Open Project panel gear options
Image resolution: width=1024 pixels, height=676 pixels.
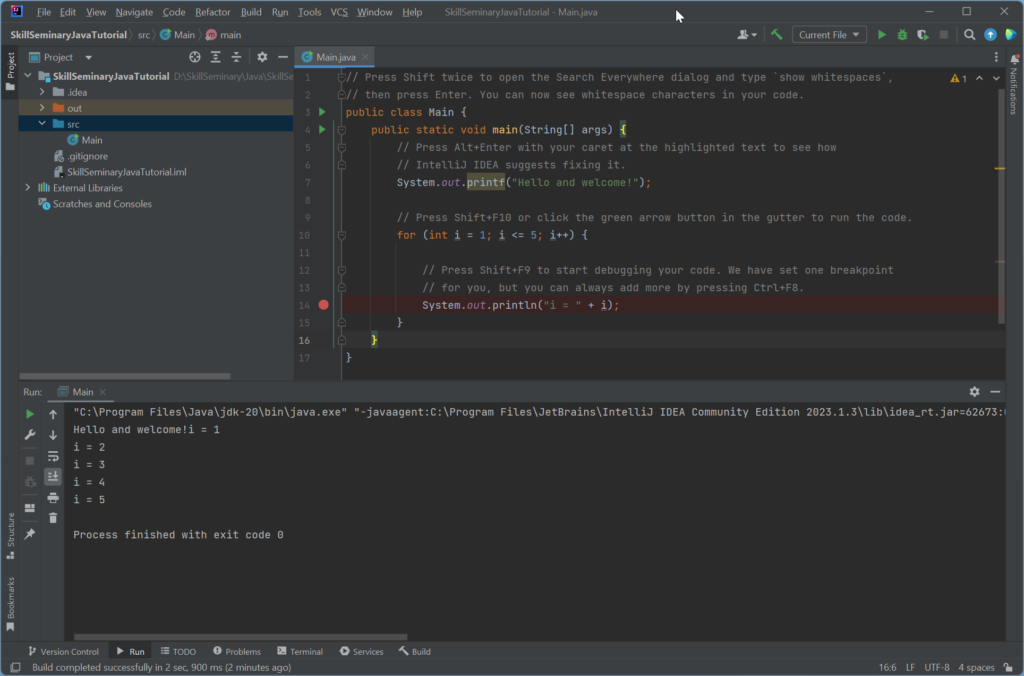(x=262, y=57)
